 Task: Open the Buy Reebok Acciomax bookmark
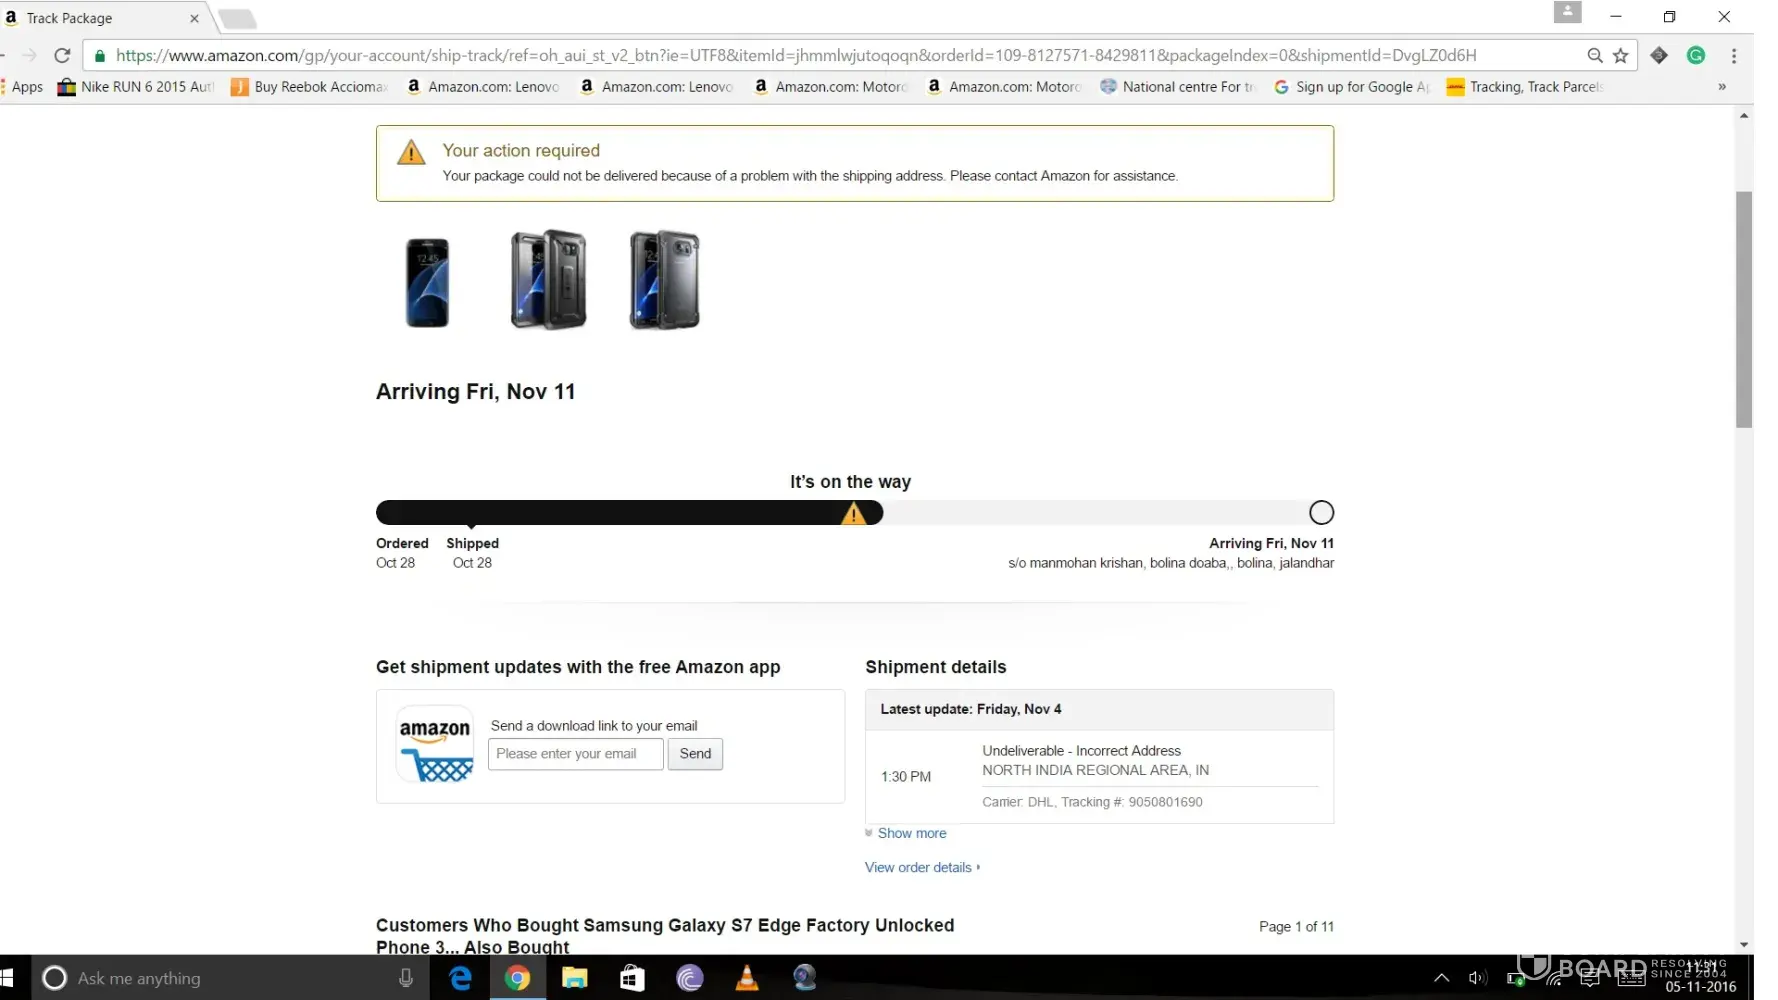tap(309, 87)
